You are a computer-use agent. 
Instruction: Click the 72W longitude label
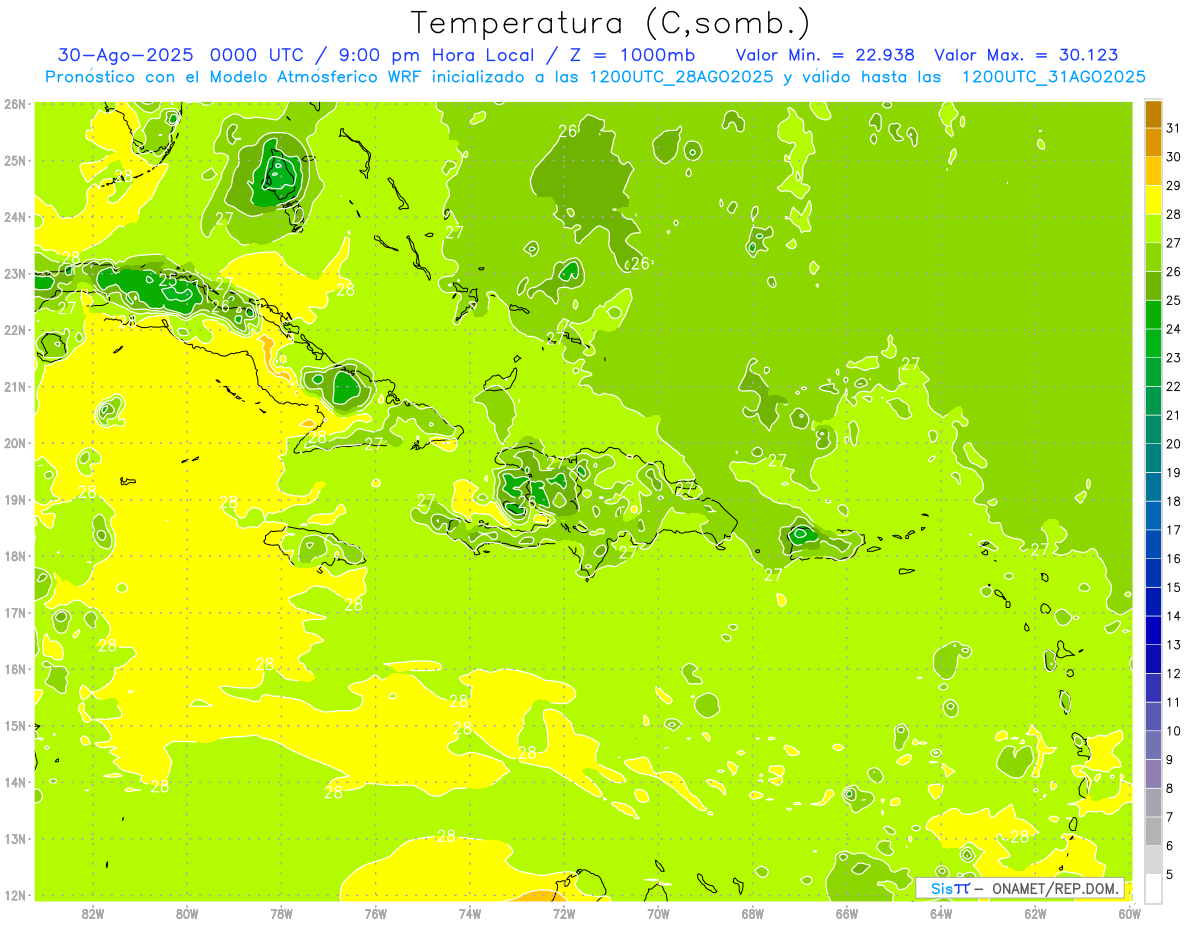(564, 913)
